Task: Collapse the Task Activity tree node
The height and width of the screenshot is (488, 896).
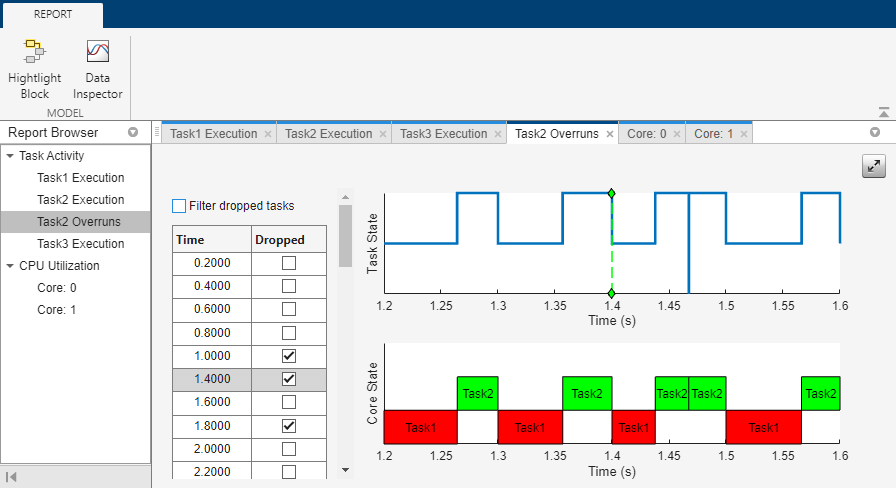Action: click(10, 156)
